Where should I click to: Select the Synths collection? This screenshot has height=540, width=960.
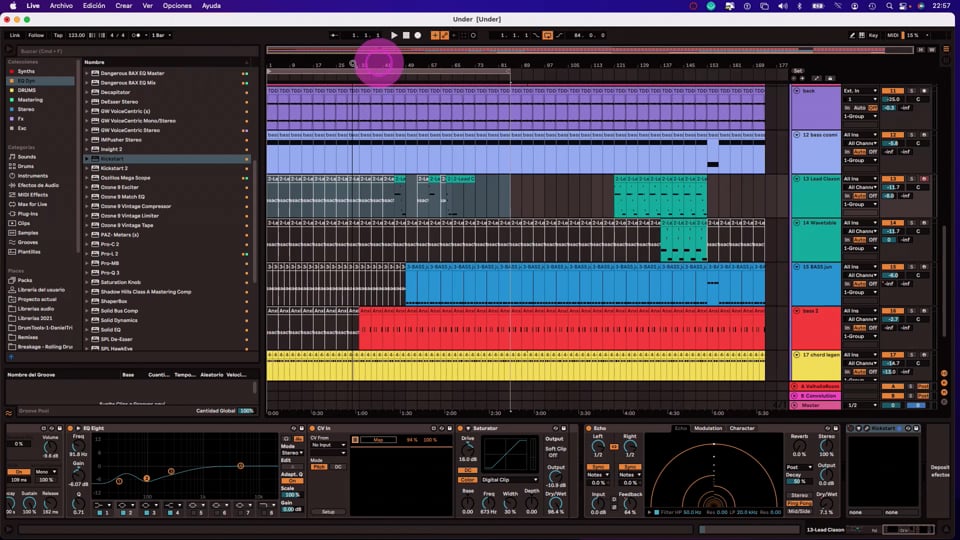click(x=26, y=72)
